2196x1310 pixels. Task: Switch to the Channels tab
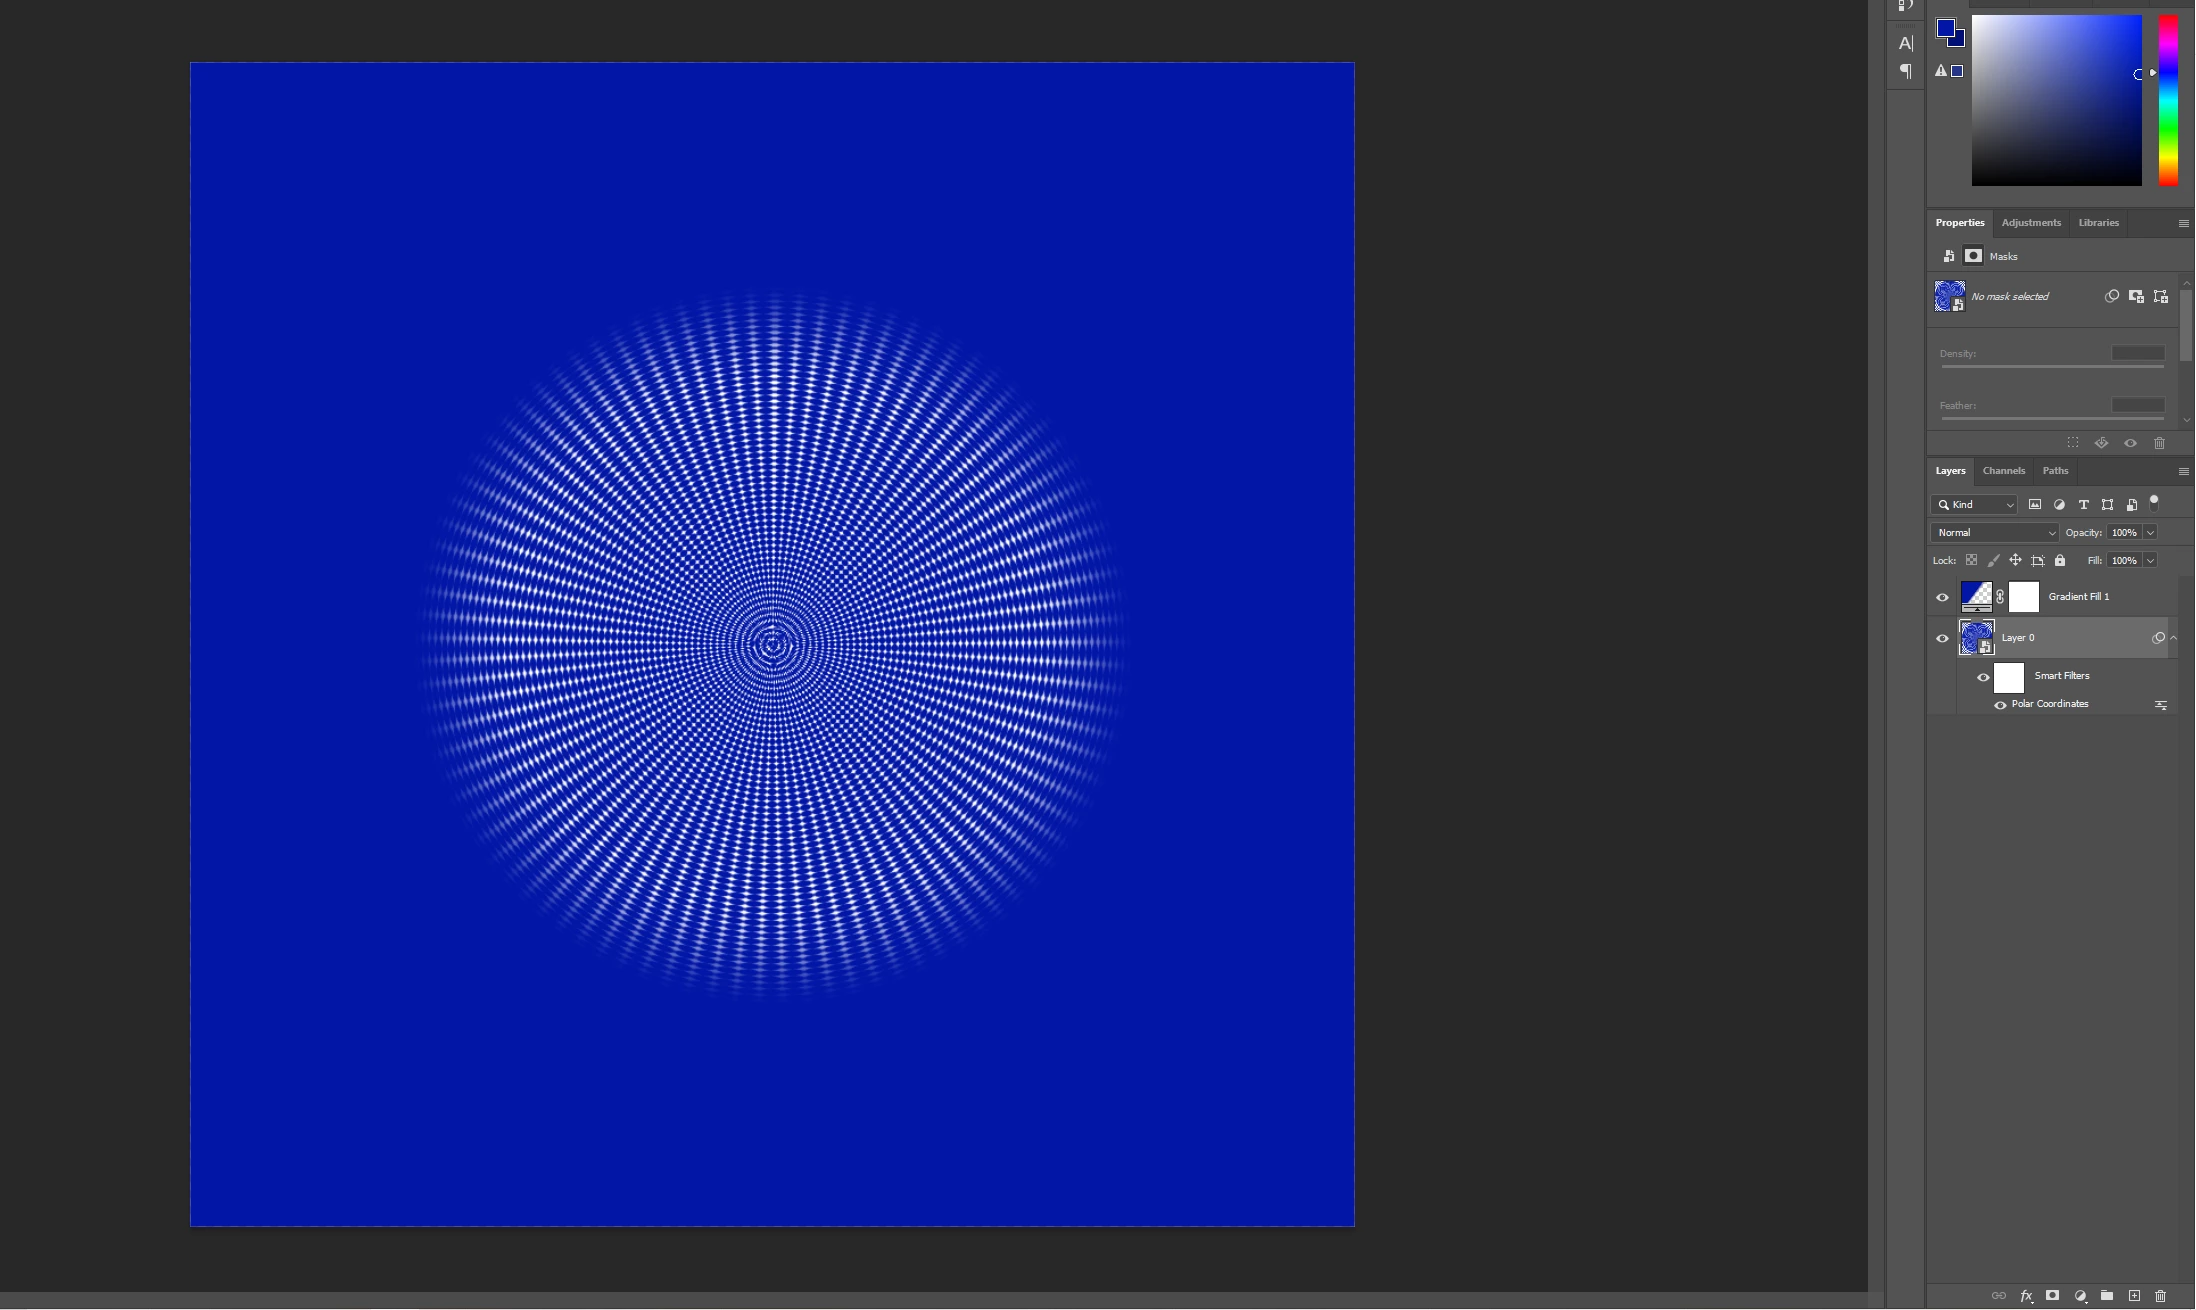coord(2003,471)
